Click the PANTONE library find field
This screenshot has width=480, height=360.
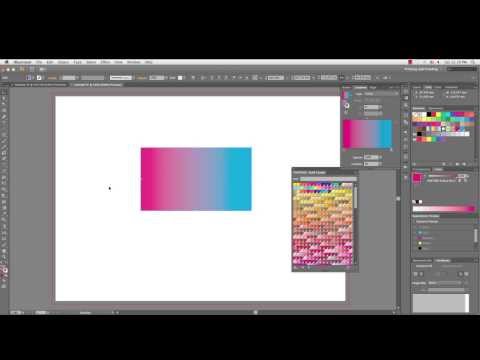328,179
